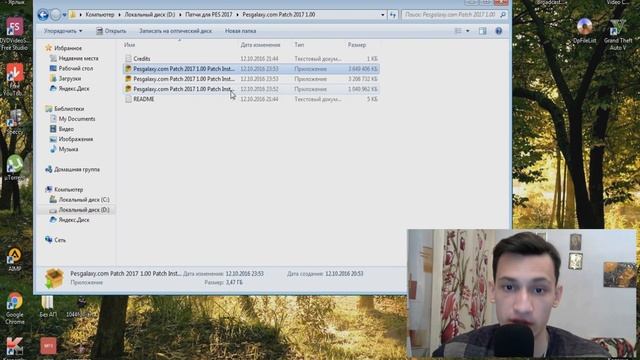640x360 pixels.
Task: Open the address bar history dropdown
Action: [x=382, y=15]
